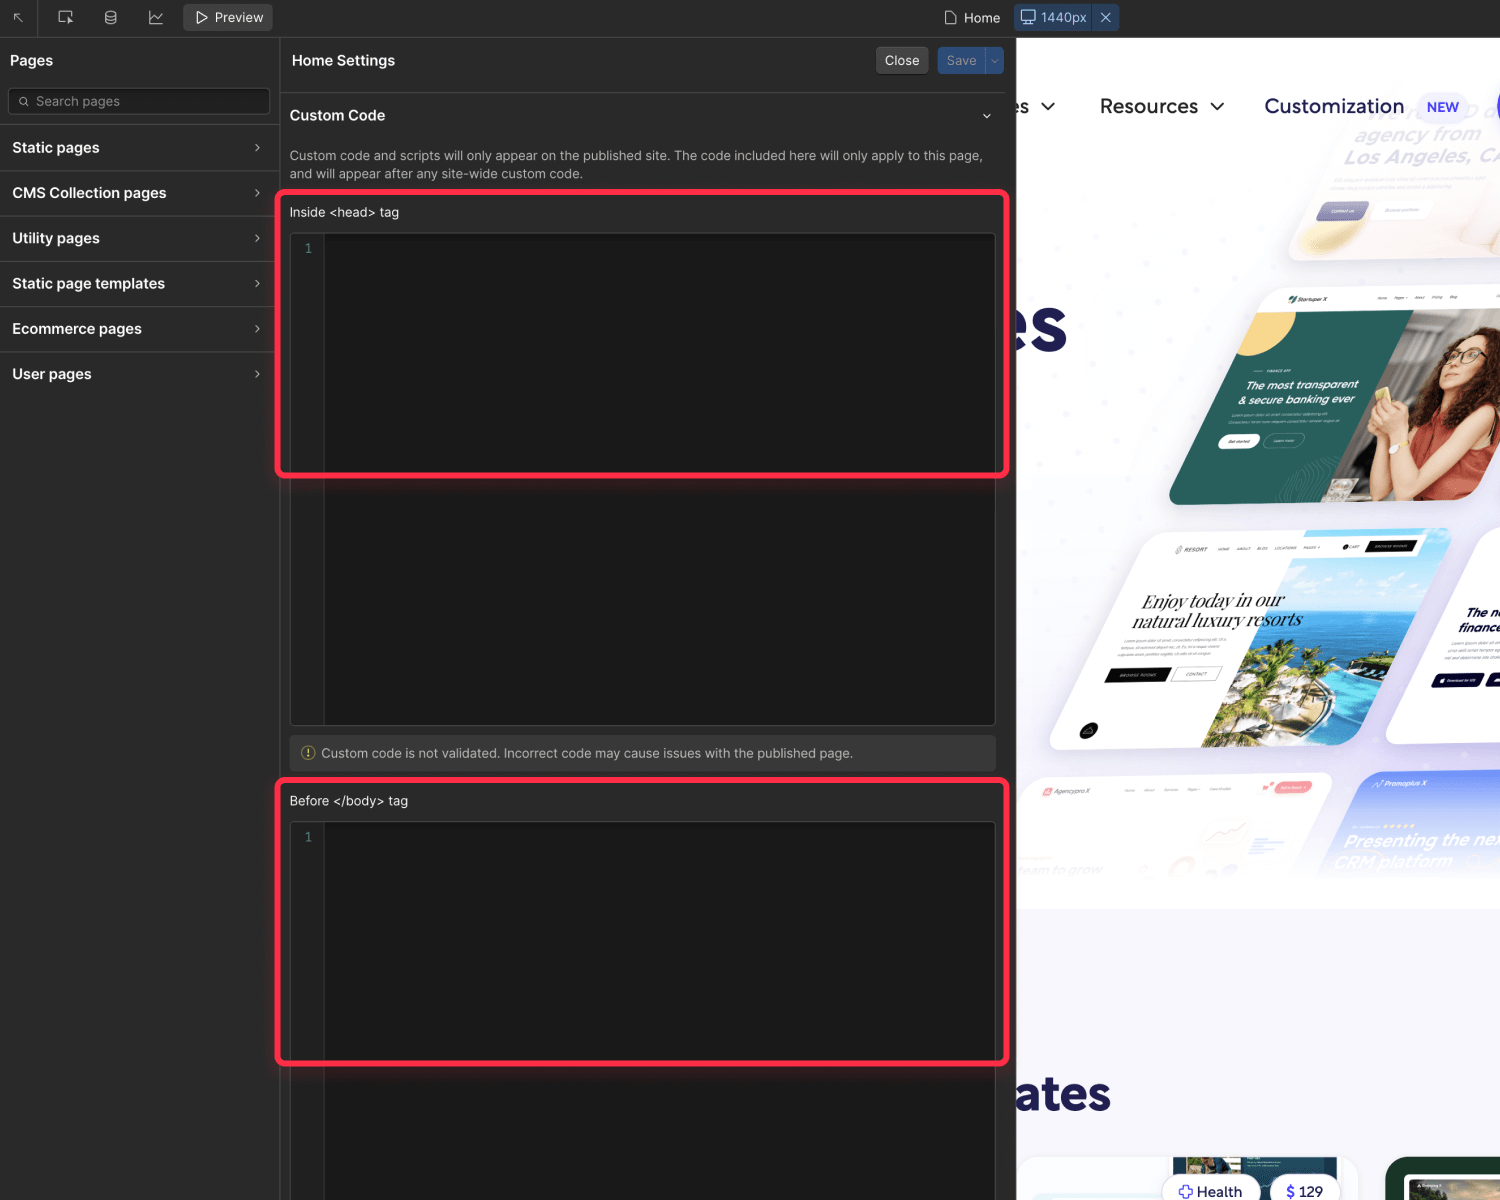The width and height of the screenshot is (1500, 1200).
Task: Expand Static page templates section
Action: [138, 284]
